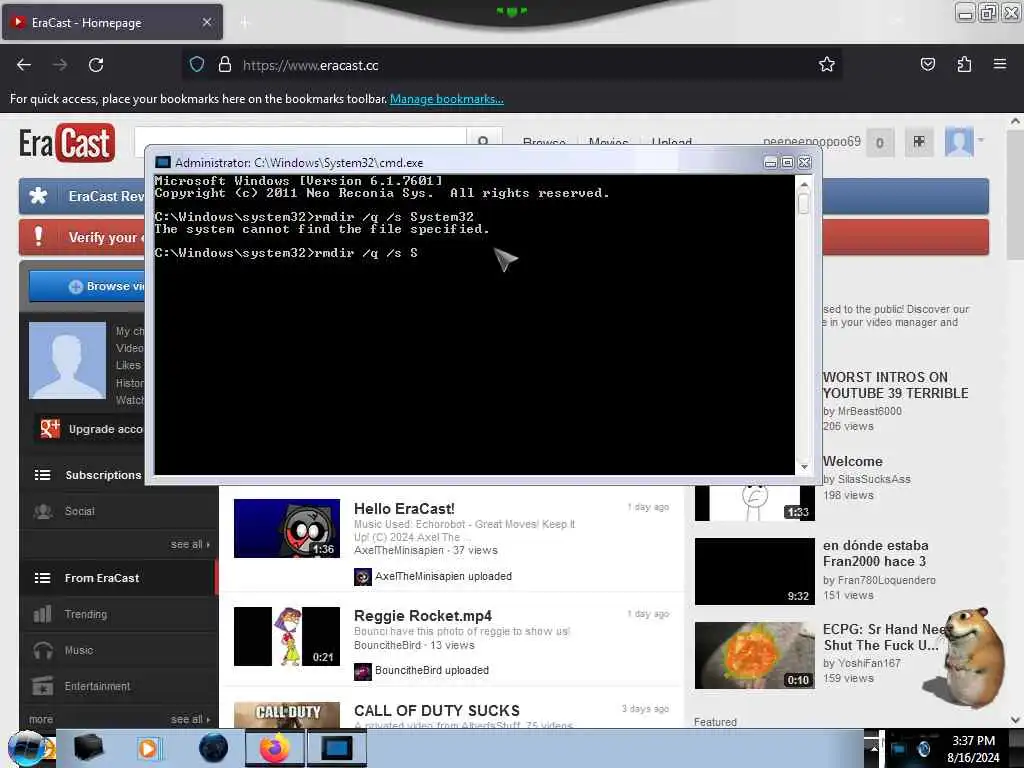Click the profile avatar picture in sidebar
Screen dimensions: 1024x768
[x=67, y=360]
